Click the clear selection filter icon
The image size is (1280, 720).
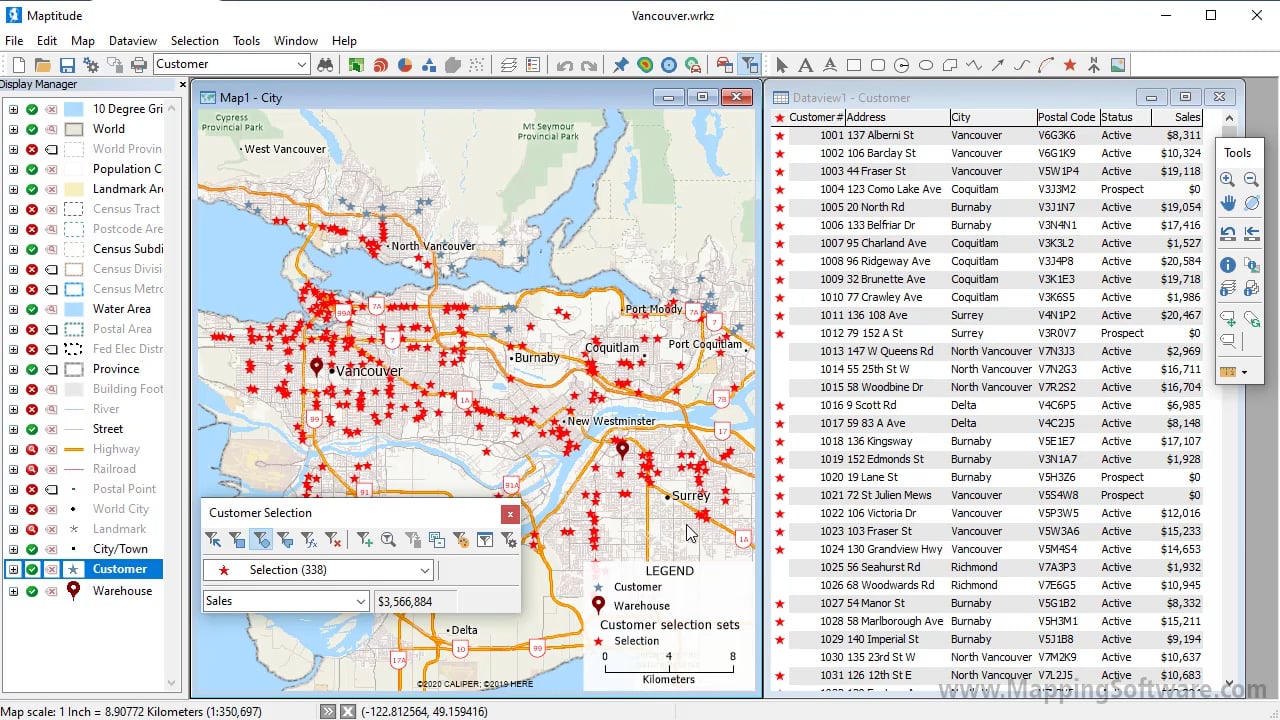pyautogui.click(x=334, y=540)
